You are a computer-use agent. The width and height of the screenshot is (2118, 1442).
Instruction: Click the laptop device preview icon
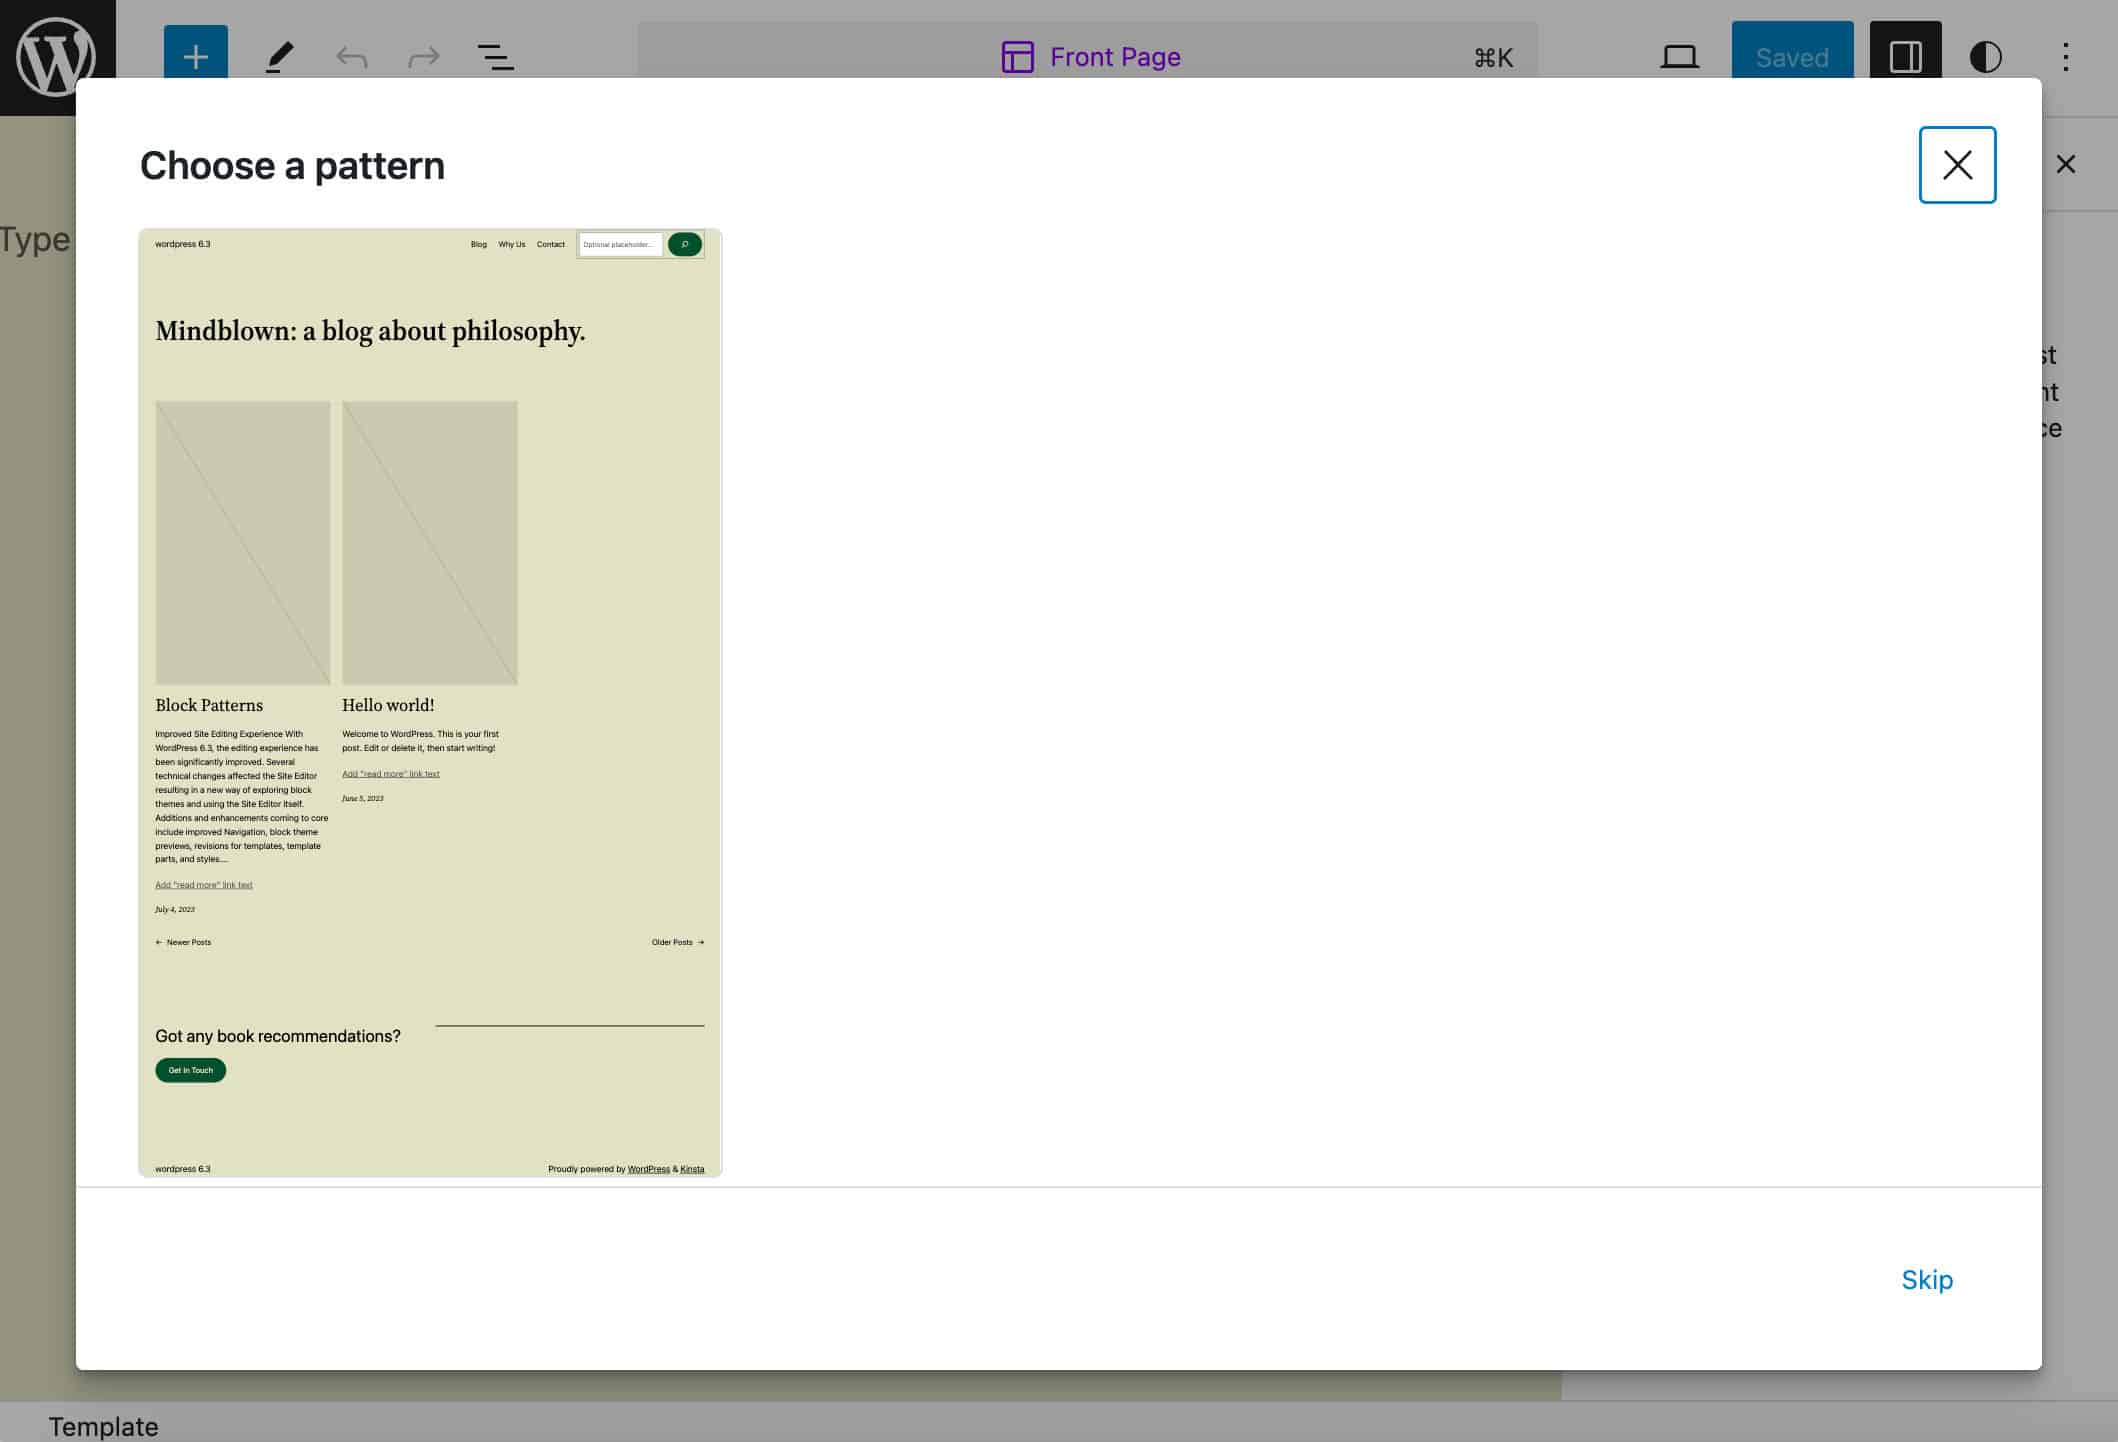1678,57
